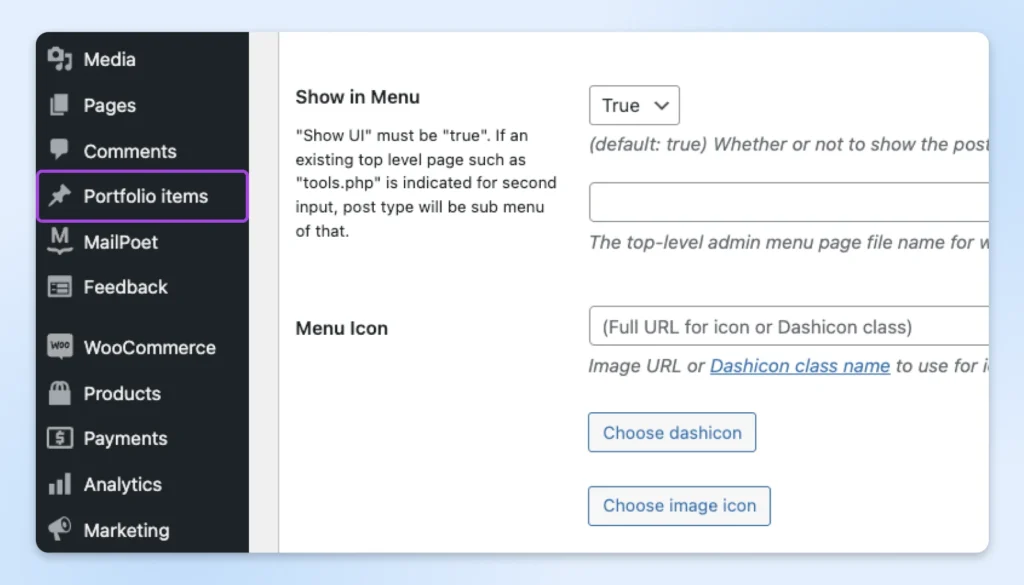Click the Analytics bar chart icon

60,484
